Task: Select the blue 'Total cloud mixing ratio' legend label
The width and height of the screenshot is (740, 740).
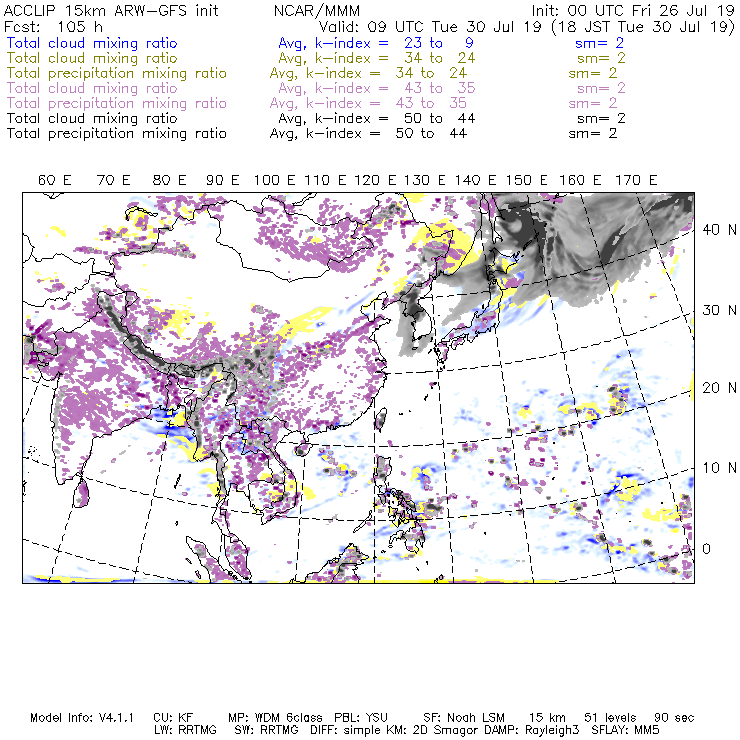Action: pyautogui.click(x=92, y=43)
